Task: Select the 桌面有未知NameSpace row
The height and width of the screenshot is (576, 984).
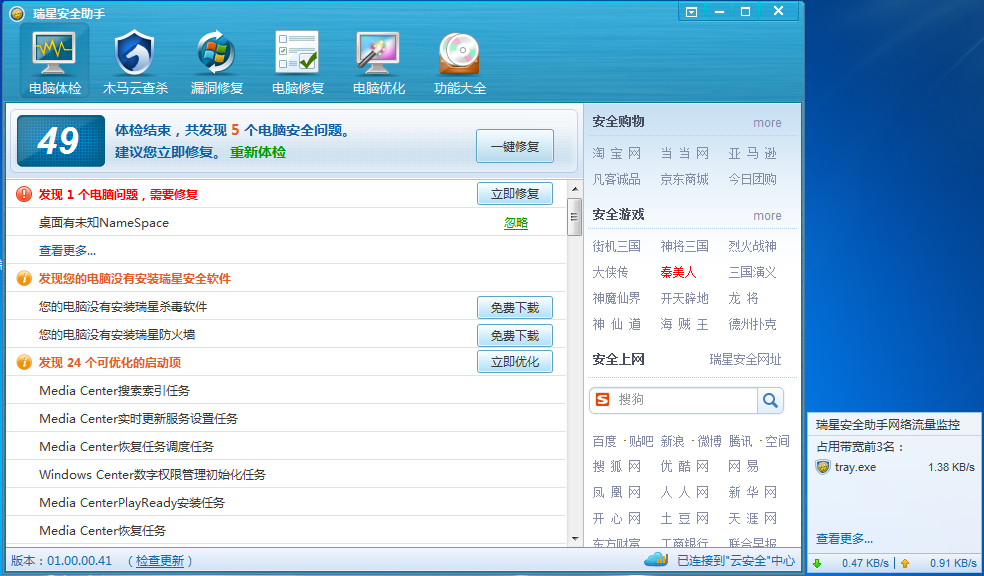Action: click(x=286, y=223)
